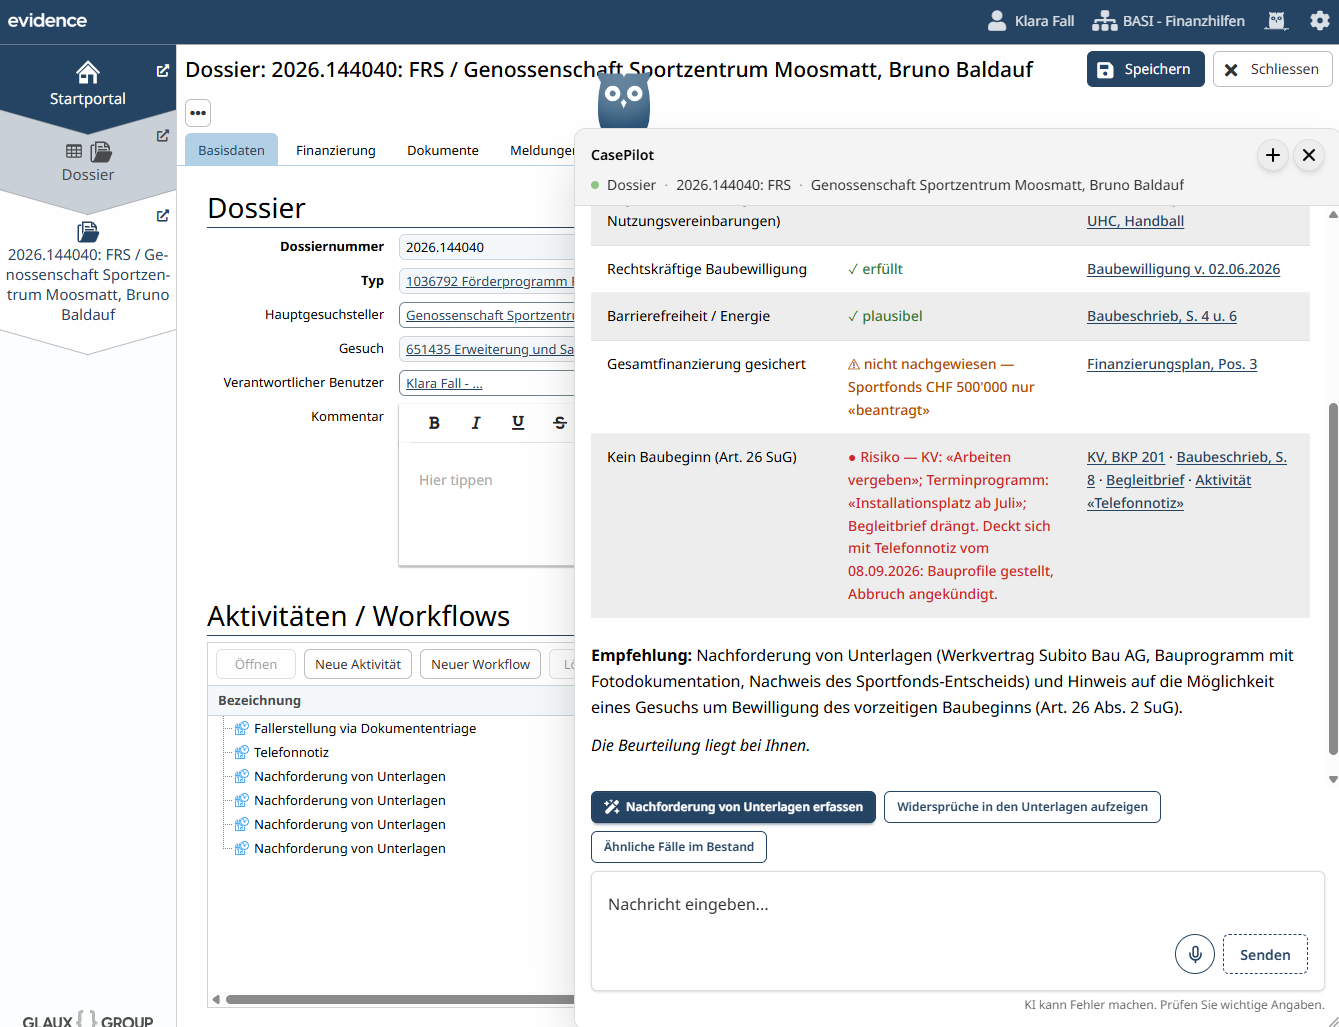
Task: Open Dossier section in new window
Action: pos(163,135)
